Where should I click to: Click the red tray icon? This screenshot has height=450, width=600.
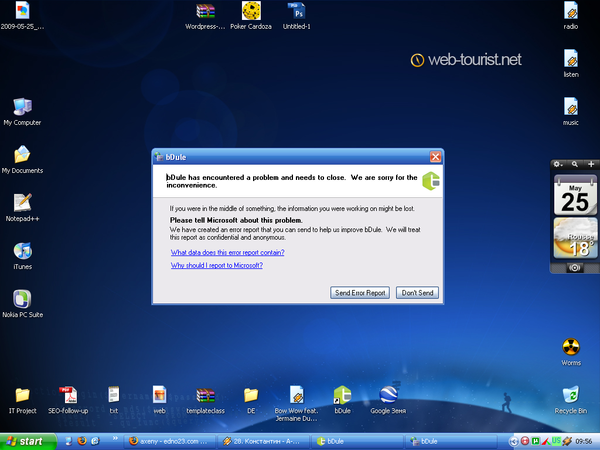coord(525,441)
